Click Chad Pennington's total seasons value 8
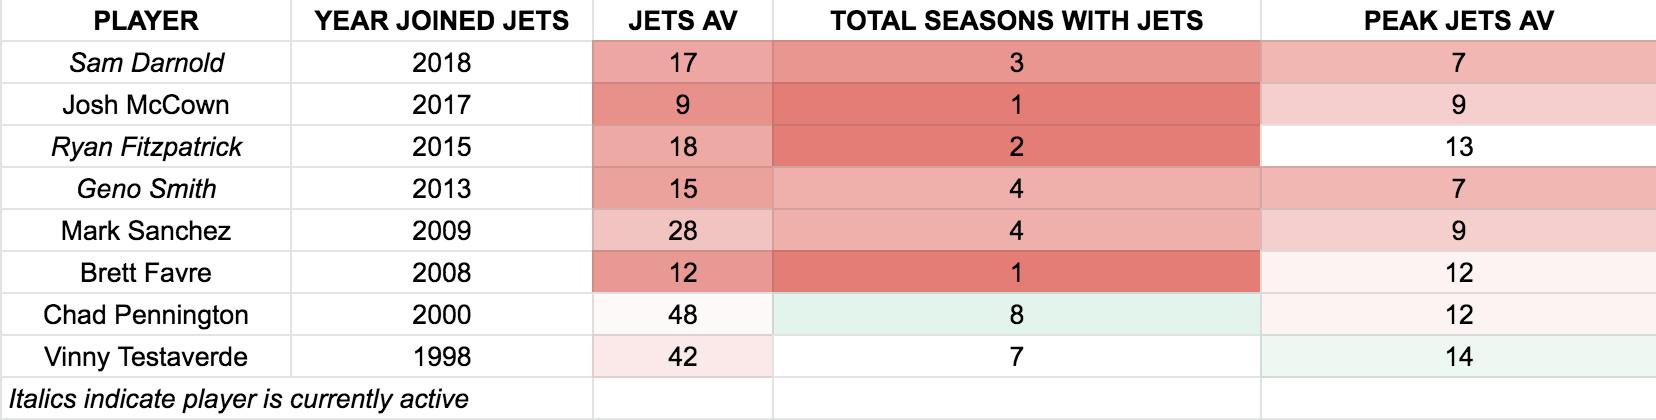The image size is (1656, 420). point(1016,315)
